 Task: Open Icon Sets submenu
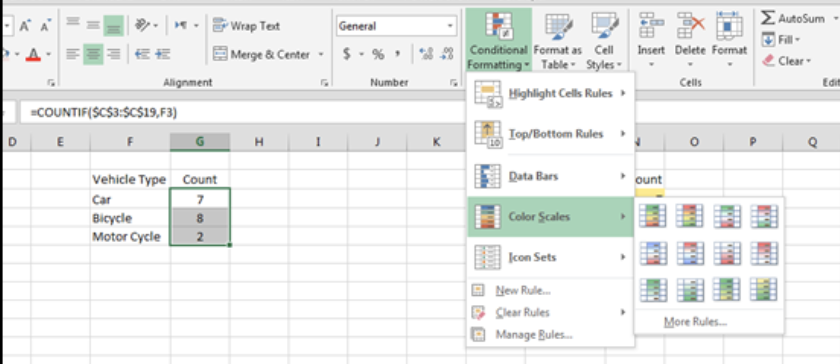point(551,257)
